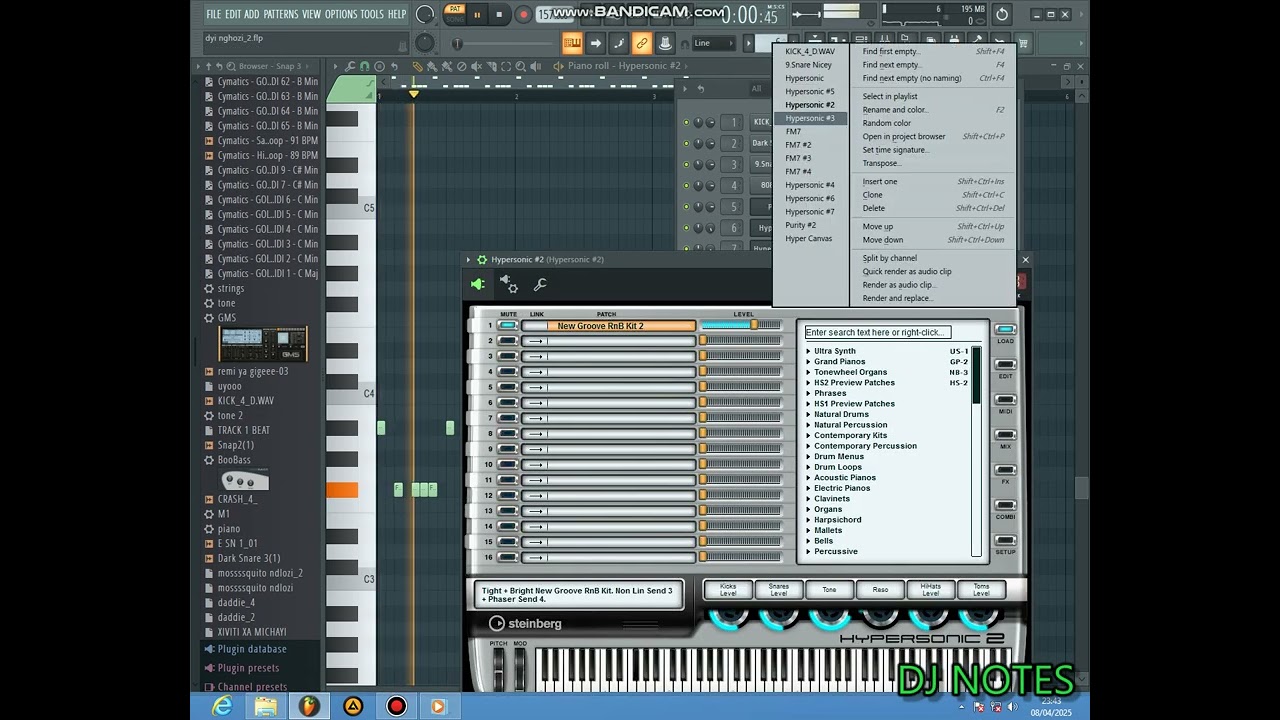Expand the Bells patch category
This screenshot has width=1280, height=720.
[x=809, y=541]
